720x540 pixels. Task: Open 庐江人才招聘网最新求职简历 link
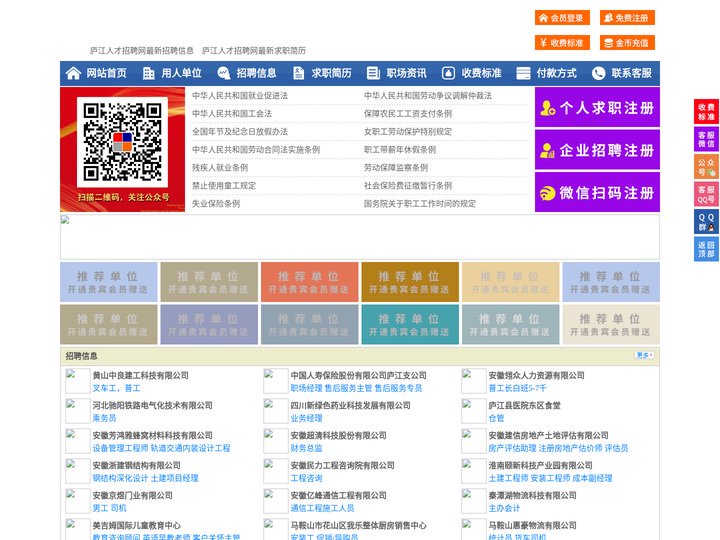click(x=254, y=51)
